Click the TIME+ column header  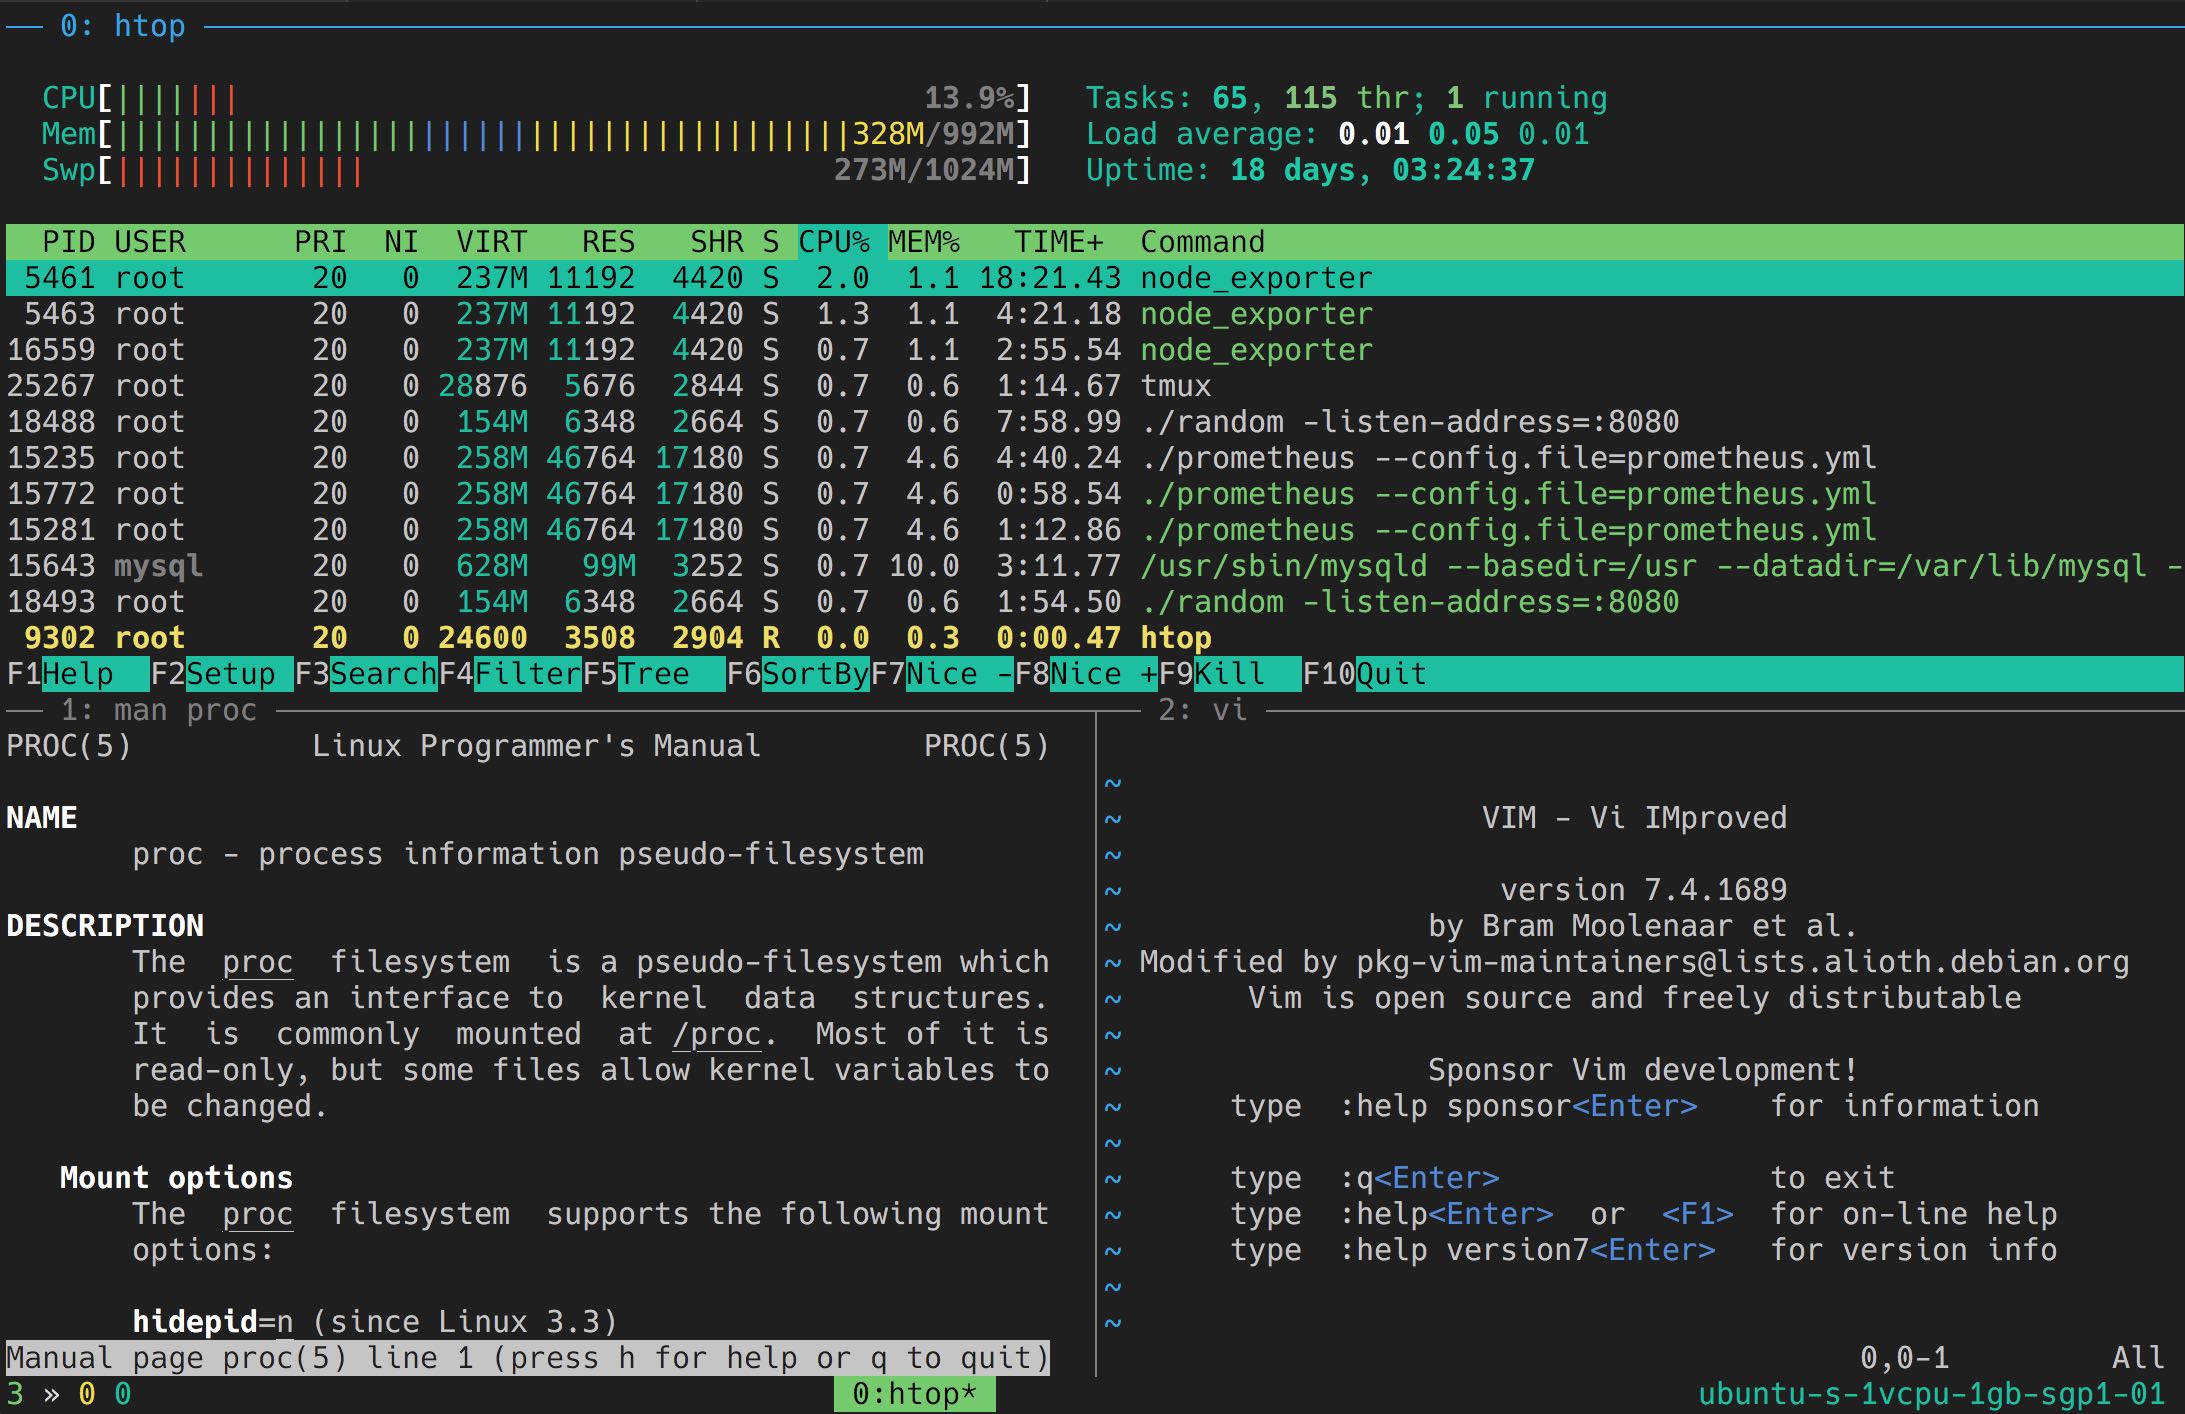pyautogui.click(x=1058, y=242)
